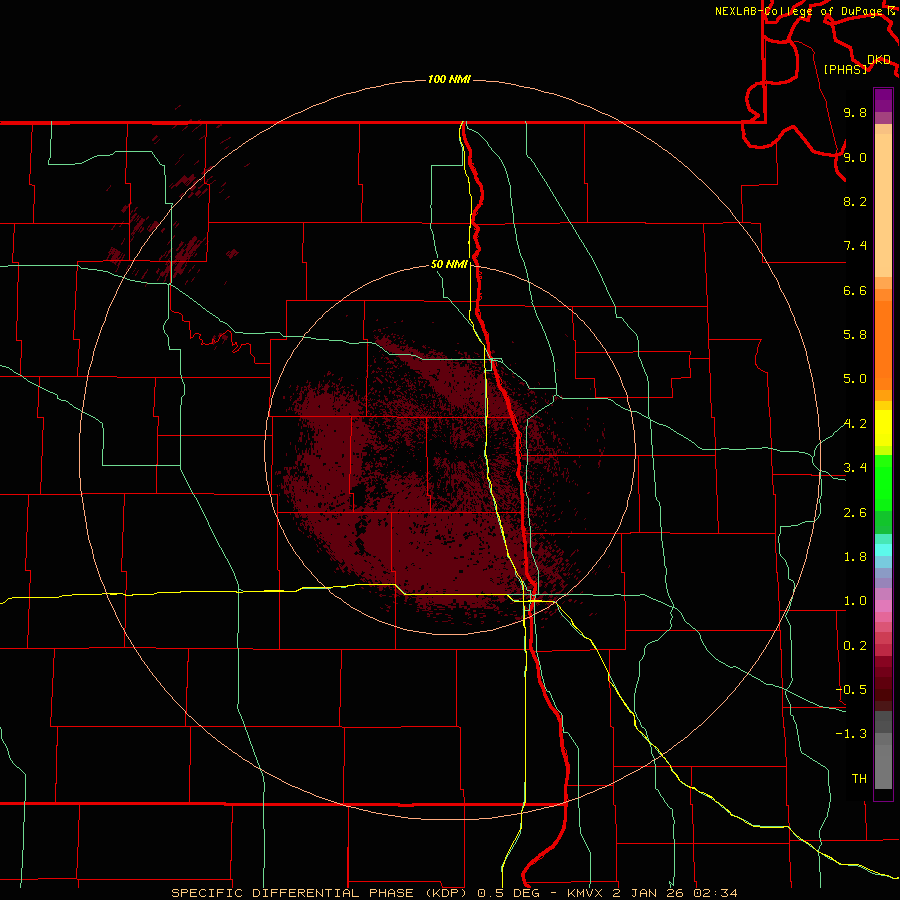Image resolution: width=900 pixels, height=900 pixels.
Task: Click the "DKD" label above the scale
Action: coord(879,60)
